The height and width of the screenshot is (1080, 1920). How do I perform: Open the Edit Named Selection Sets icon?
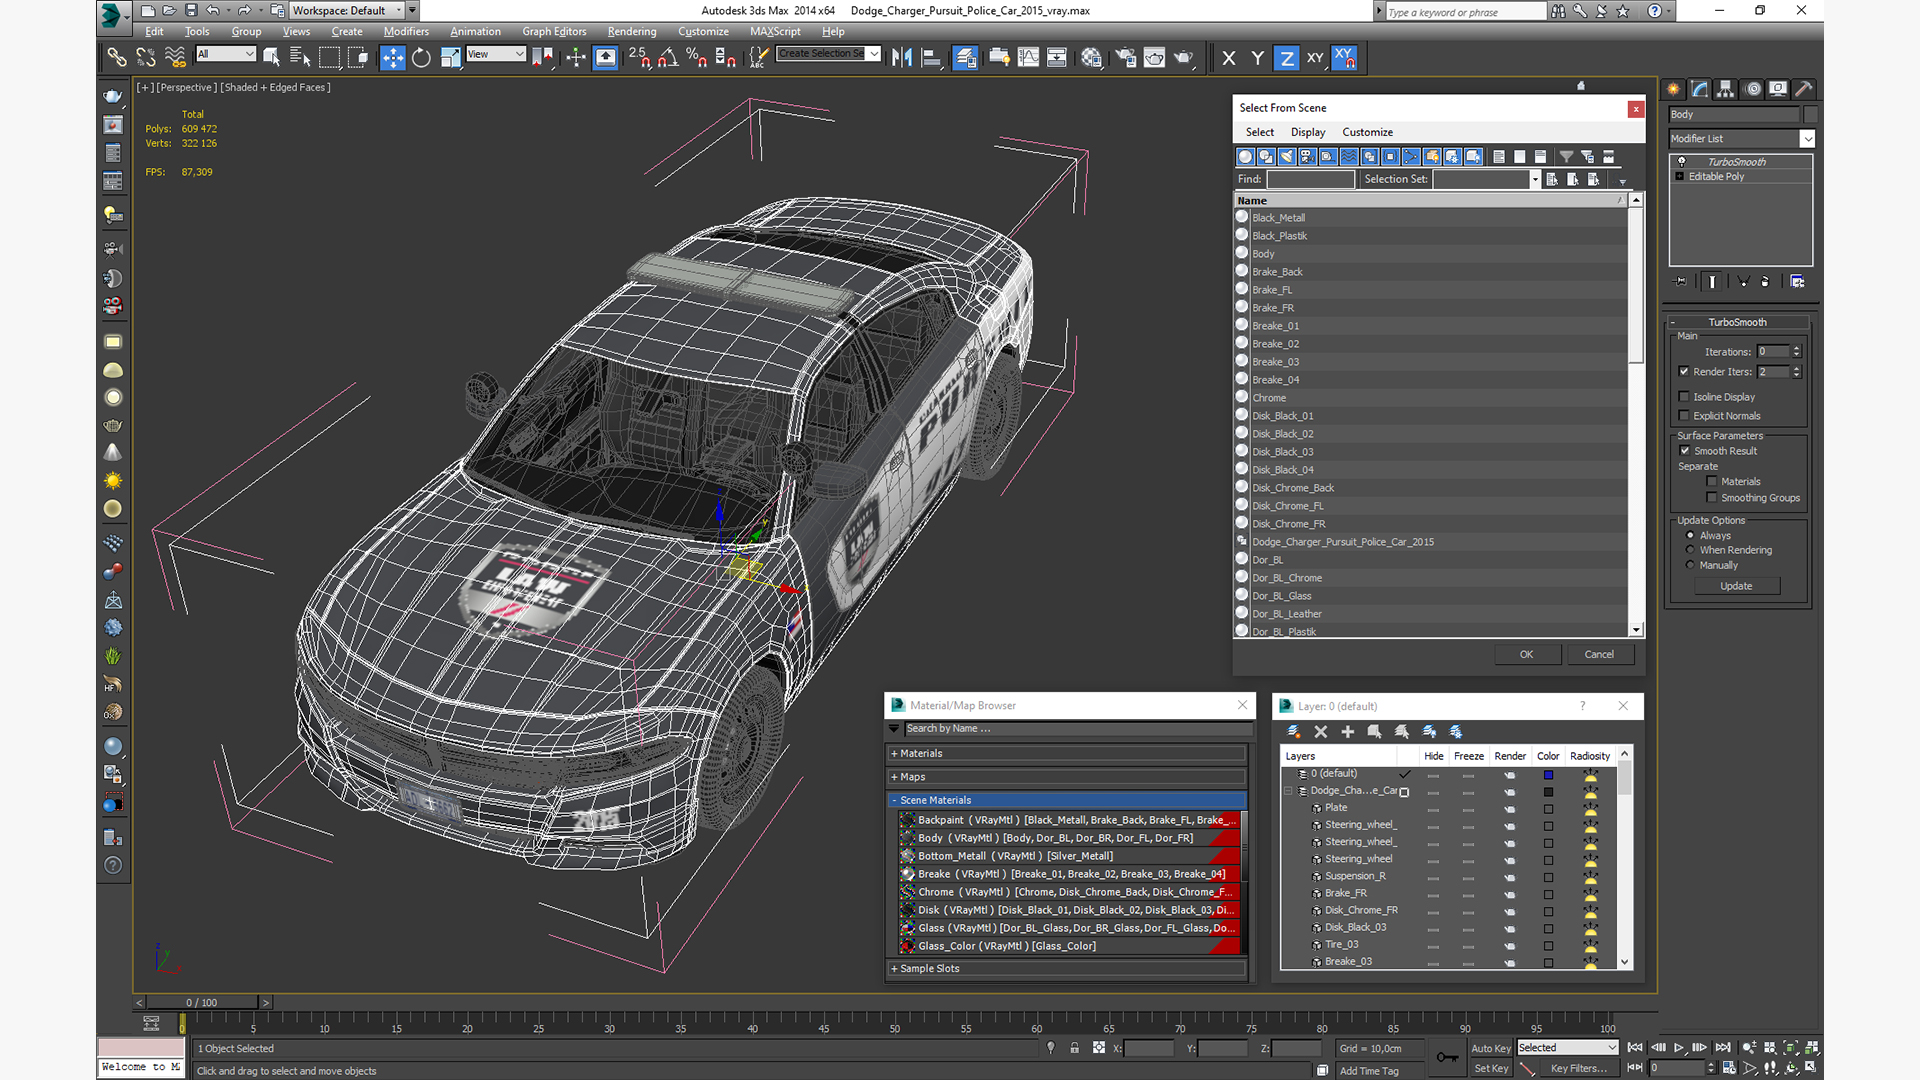point(759,58)
